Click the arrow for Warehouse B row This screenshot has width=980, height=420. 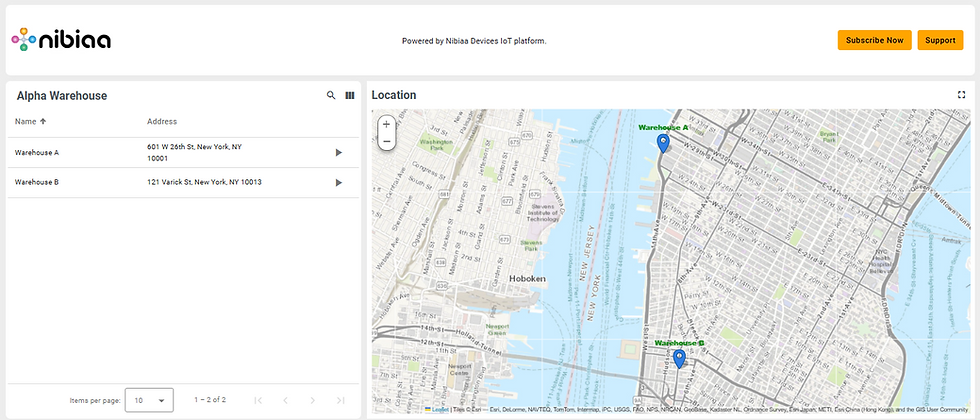(338, 182)
